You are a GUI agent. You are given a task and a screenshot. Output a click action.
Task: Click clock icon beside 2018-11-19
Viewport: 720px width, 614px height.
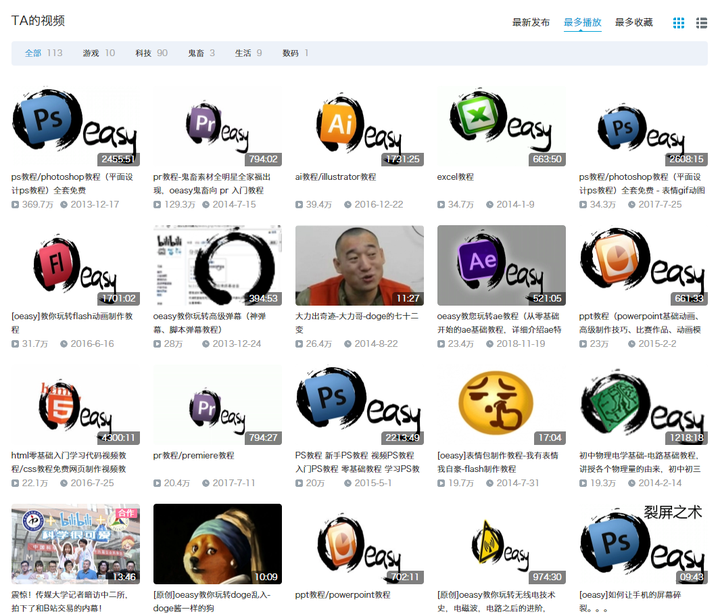tap(489, 344)
